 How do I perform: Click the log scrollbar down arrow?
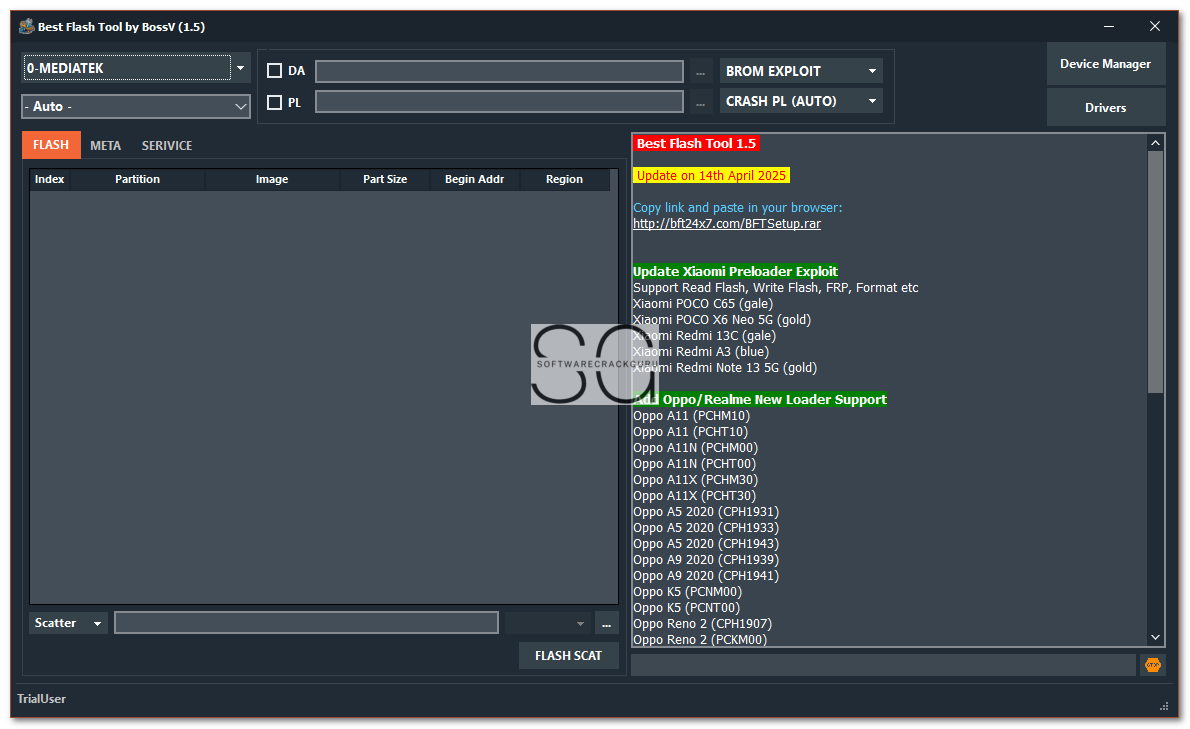1155,638
